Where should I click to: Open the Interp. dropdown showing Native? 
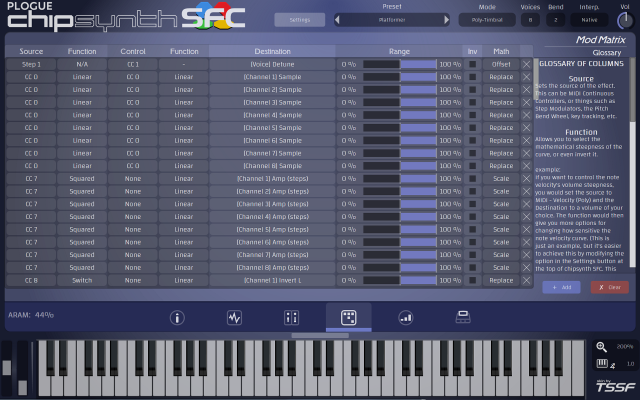coord(589,20)
